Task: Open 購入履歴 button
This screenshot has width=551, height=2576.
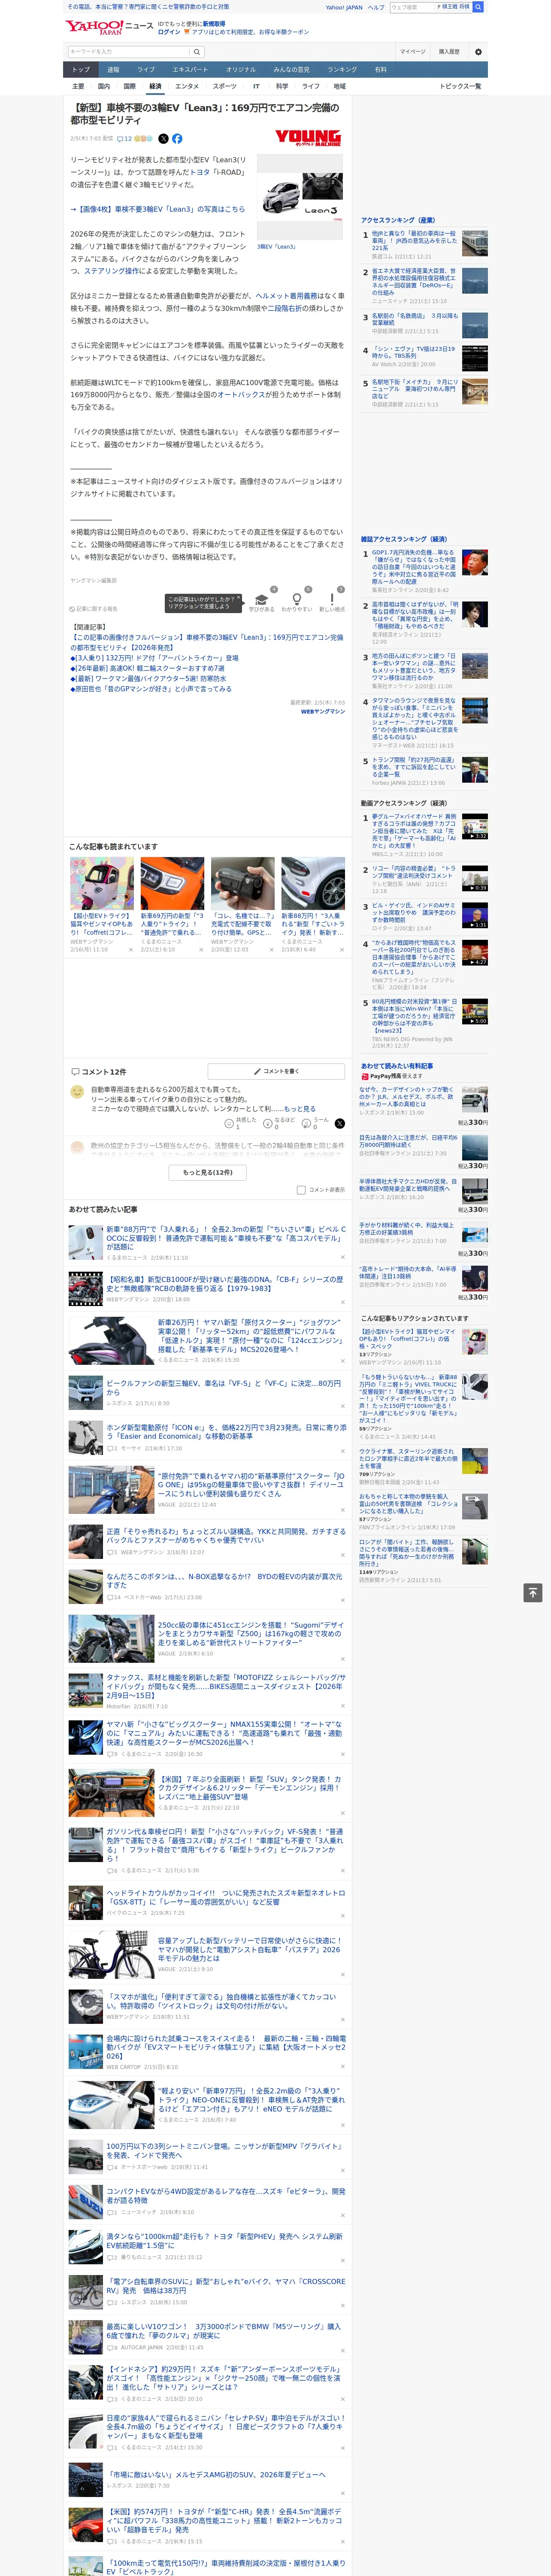Action: point(449,52)
